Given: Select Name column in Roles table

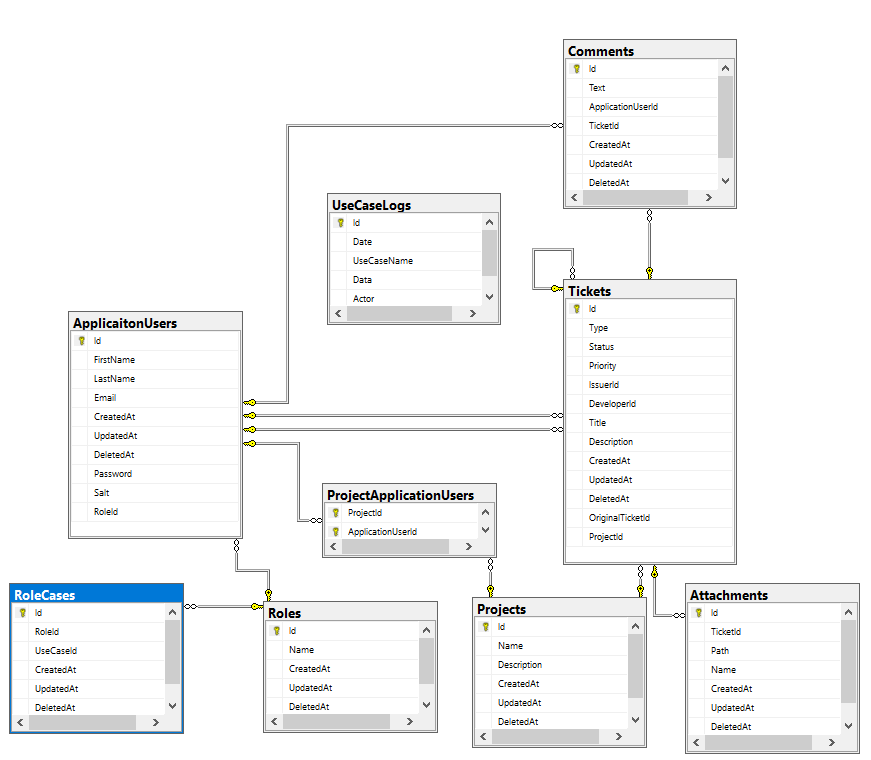Looking at the screenshot, I should coord(343,650).
